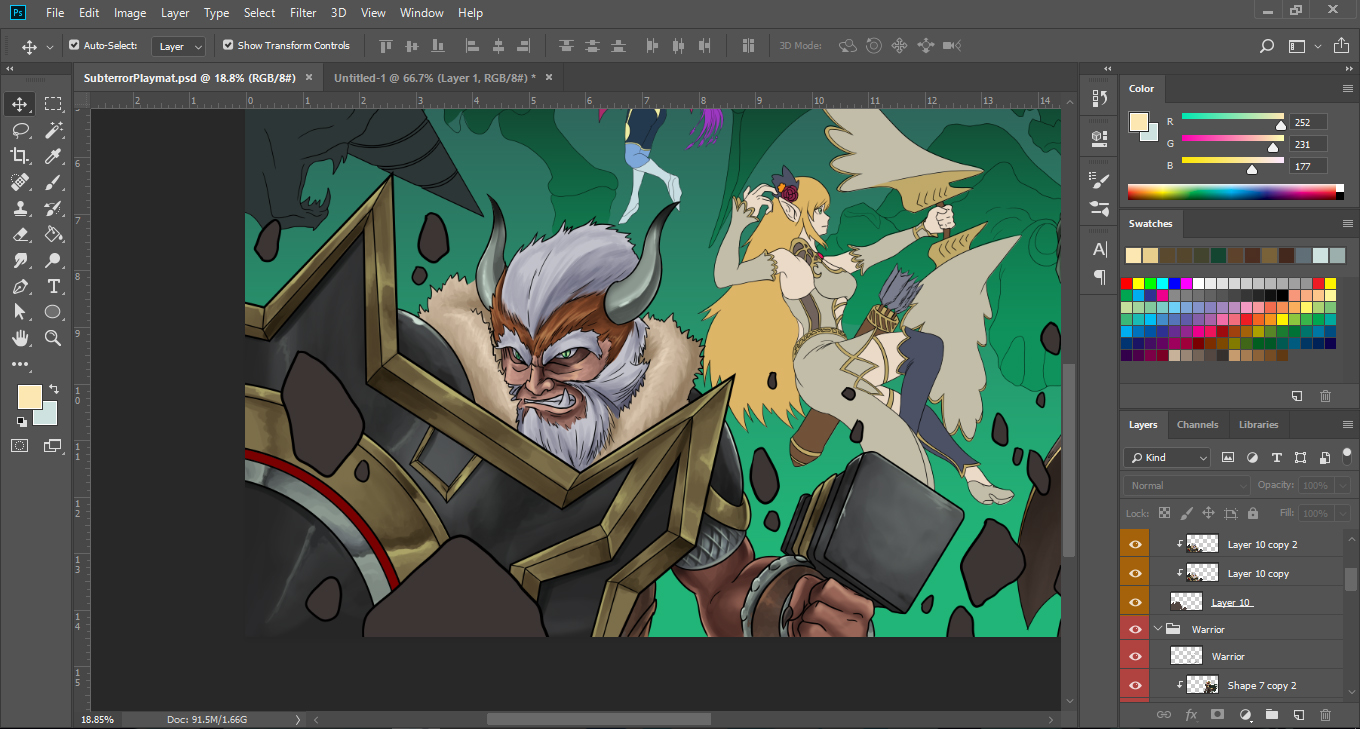
Task: Select the Move tool
Action: tap(20, 104)
